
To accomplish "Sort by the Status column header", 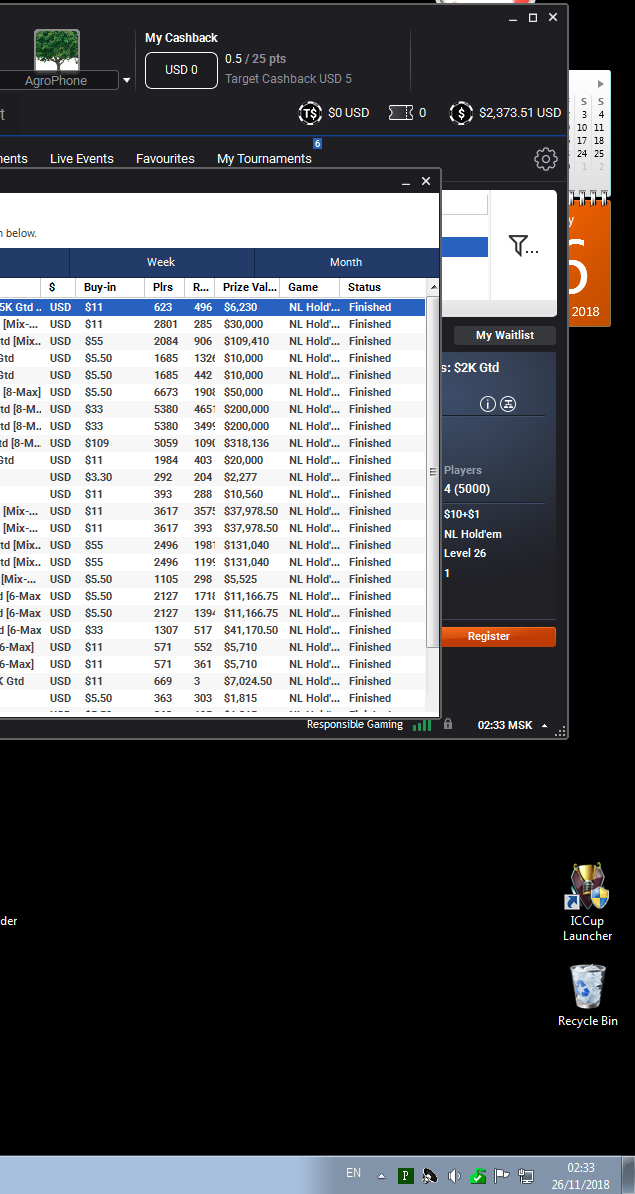I will tap(383, 287).
